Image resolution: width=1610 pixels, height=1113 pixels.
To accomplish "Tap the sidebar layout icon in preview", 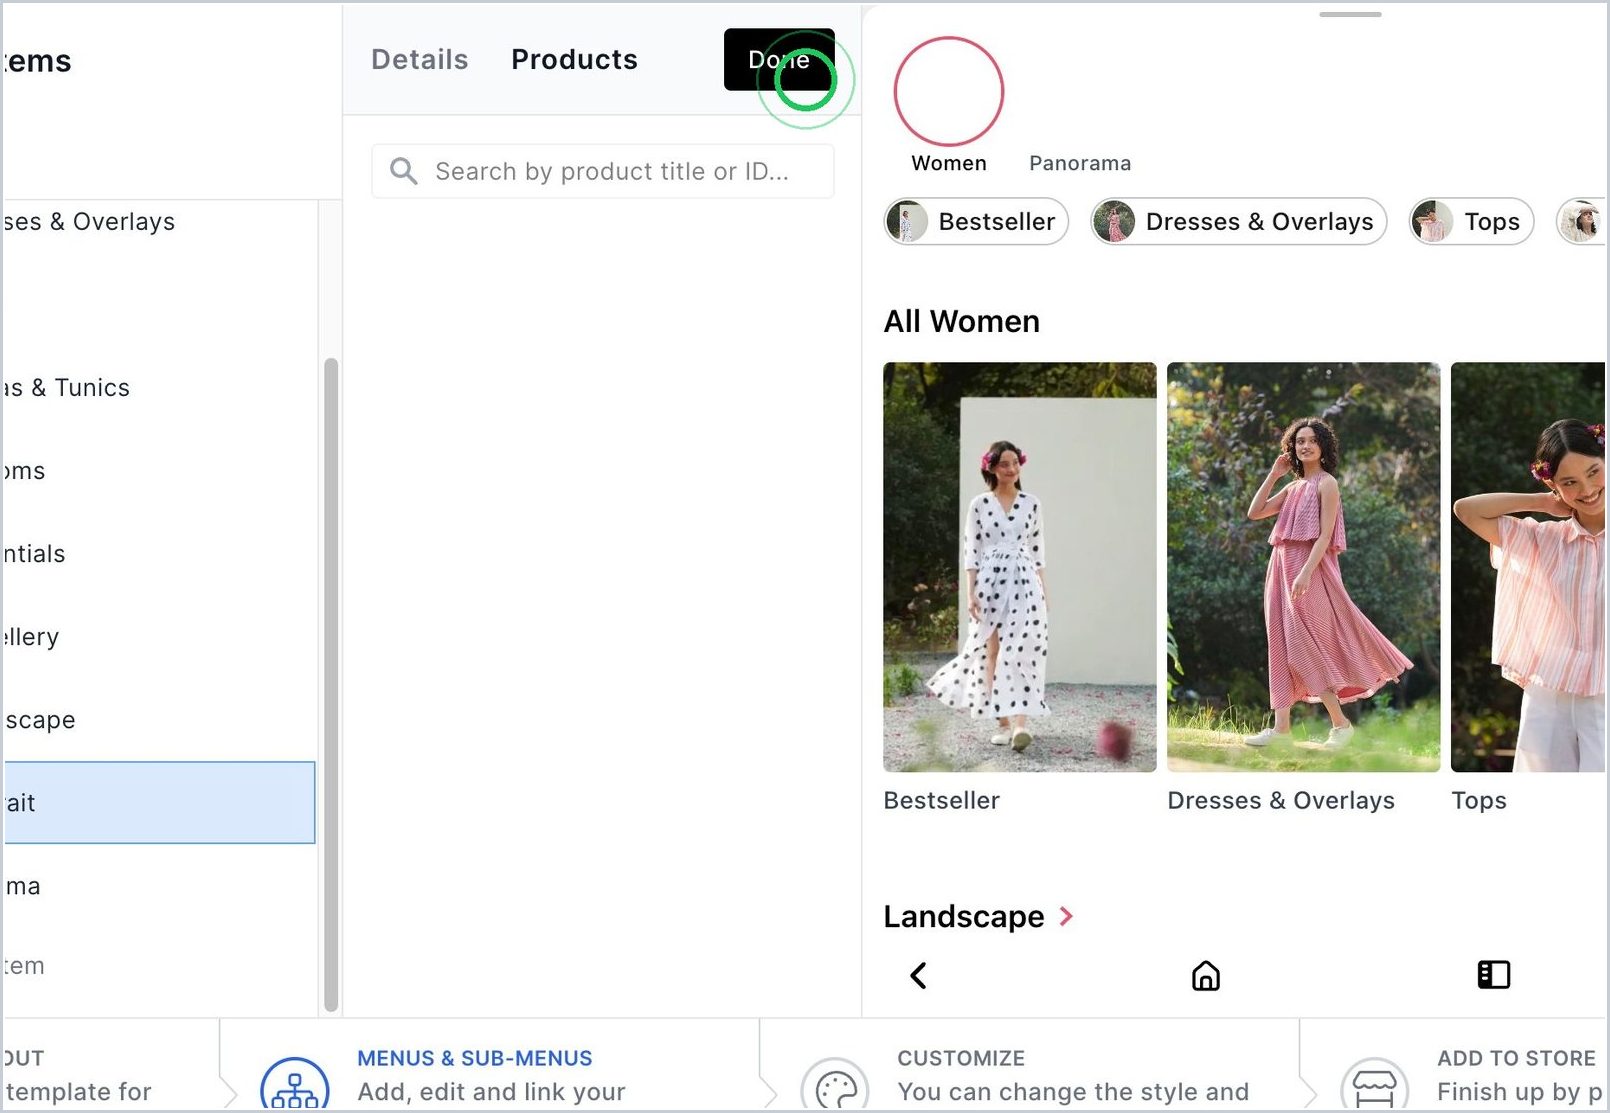I will 1494,975.
